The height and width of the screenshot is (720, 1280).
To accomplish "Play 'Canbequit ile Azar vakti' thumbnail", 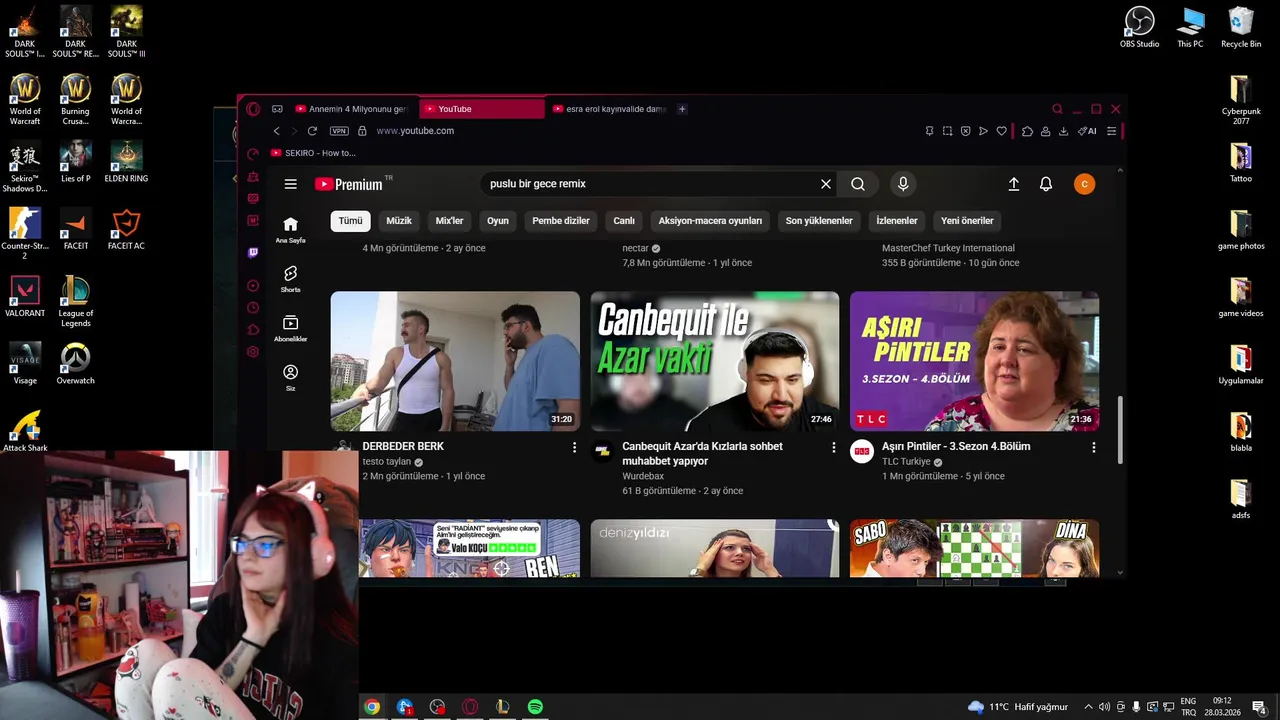I will coord(715,361).
